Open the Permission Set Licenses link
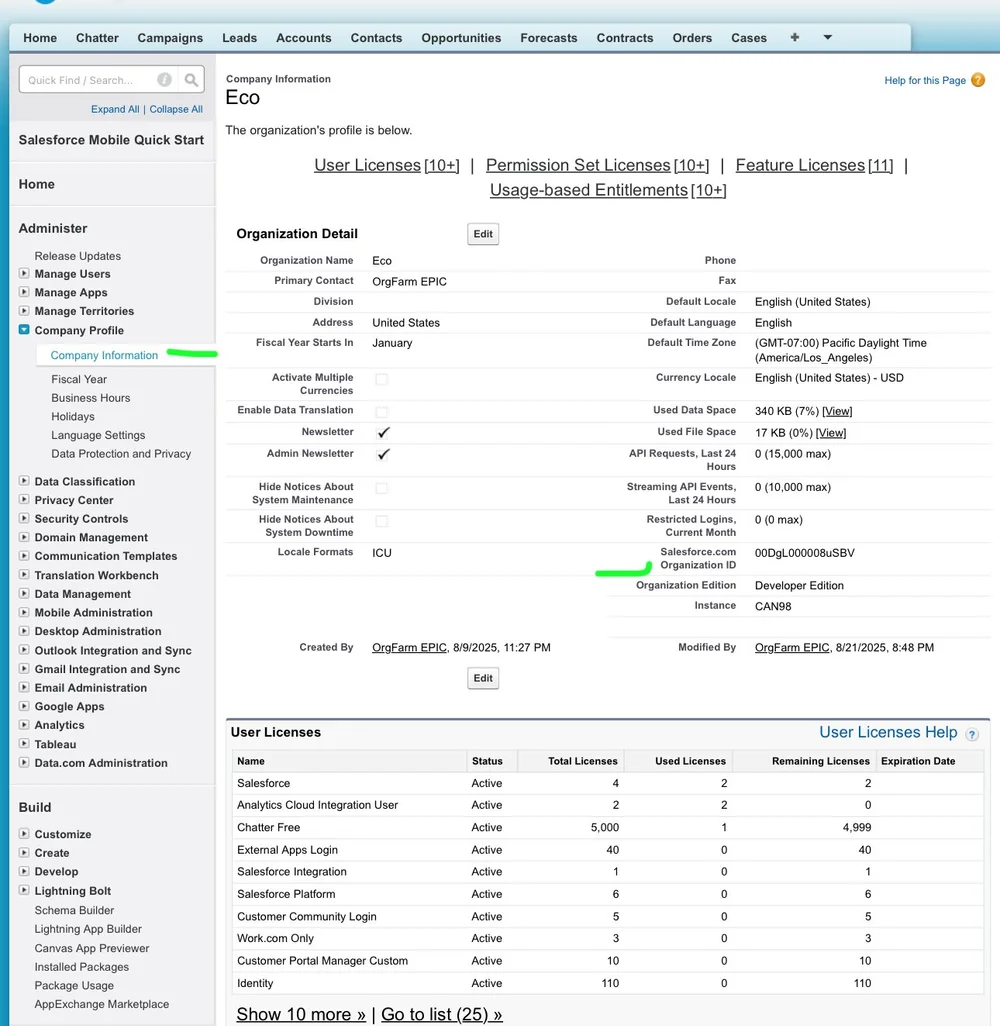The height and width of the screenshot is (1026, 1000). tap(577, 164)
